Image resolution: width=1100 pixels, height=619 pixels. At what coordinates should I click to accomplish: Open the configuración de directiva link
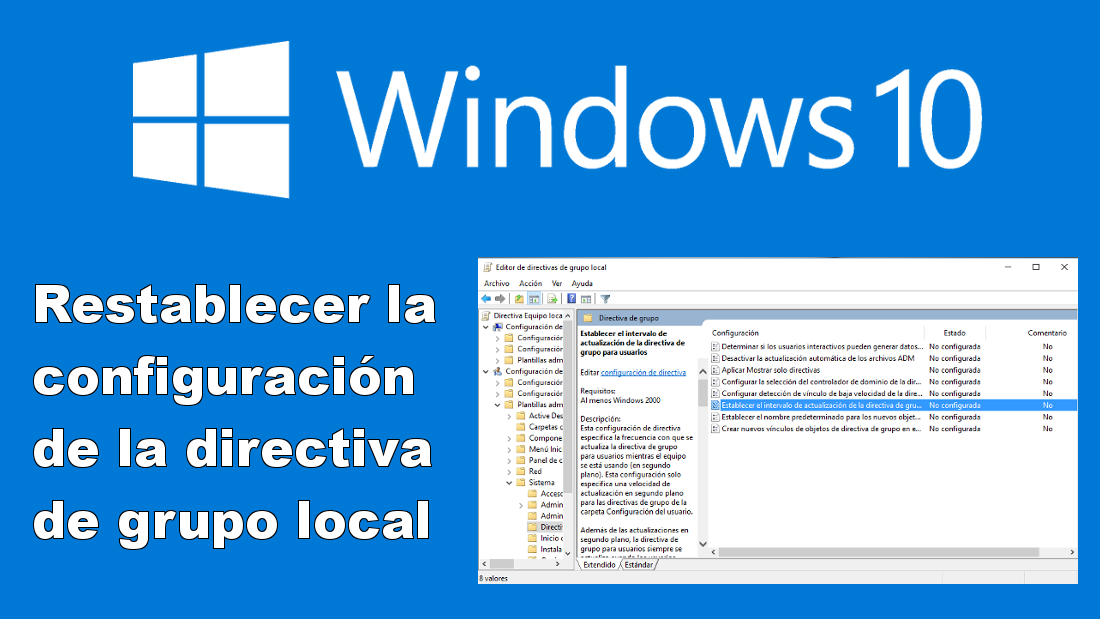coord(643,373)
